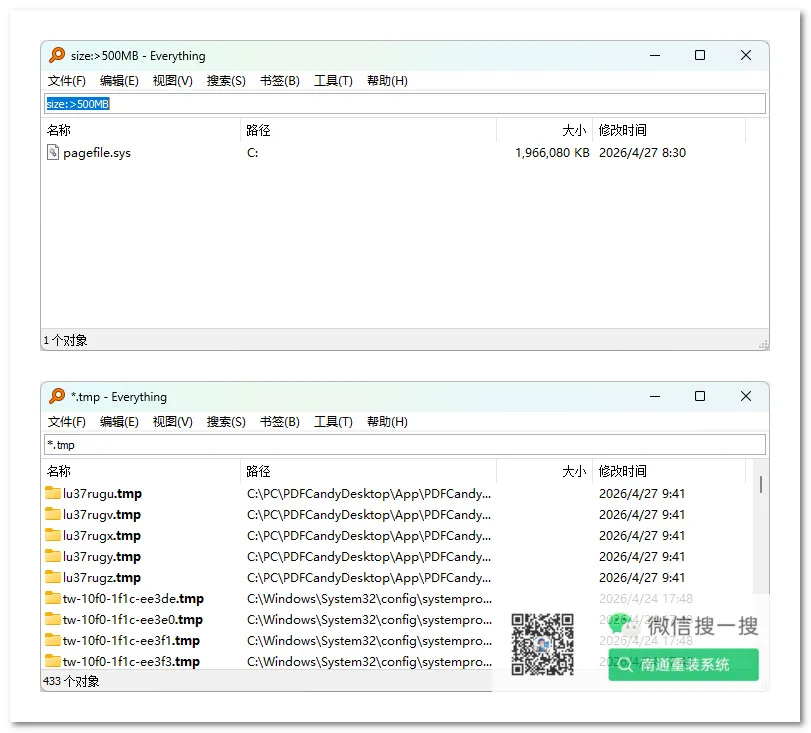
Task: Click folder icon of tw-10f0-1f1c-ee3f1.tmp
Action: pos(53,640)
